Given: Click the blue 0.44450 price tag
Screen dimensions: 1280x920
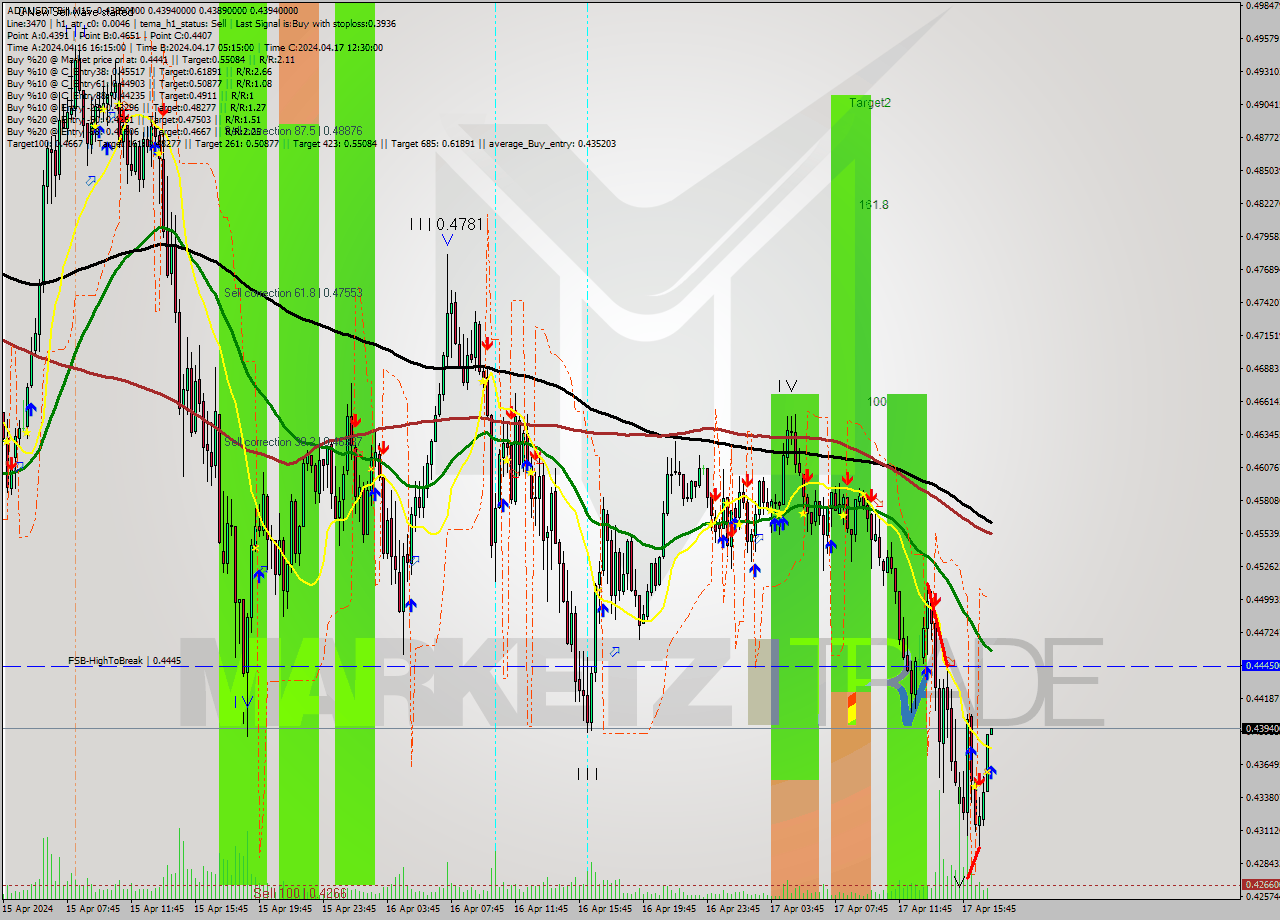Looking at the screenshot, I should [x=1260, y=665].
